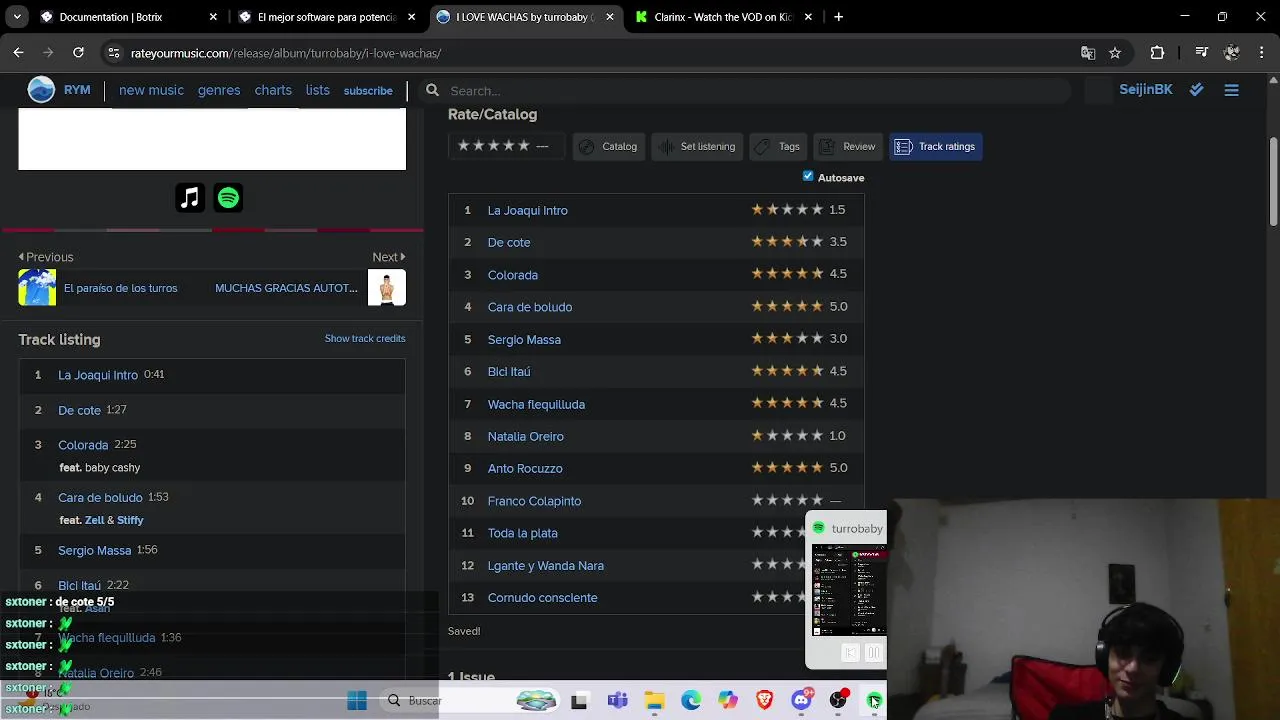Image resolution: width=1280 pixels, height=720 pixels.
Task: Open Windows Start menu
Action: coord(357,701)
